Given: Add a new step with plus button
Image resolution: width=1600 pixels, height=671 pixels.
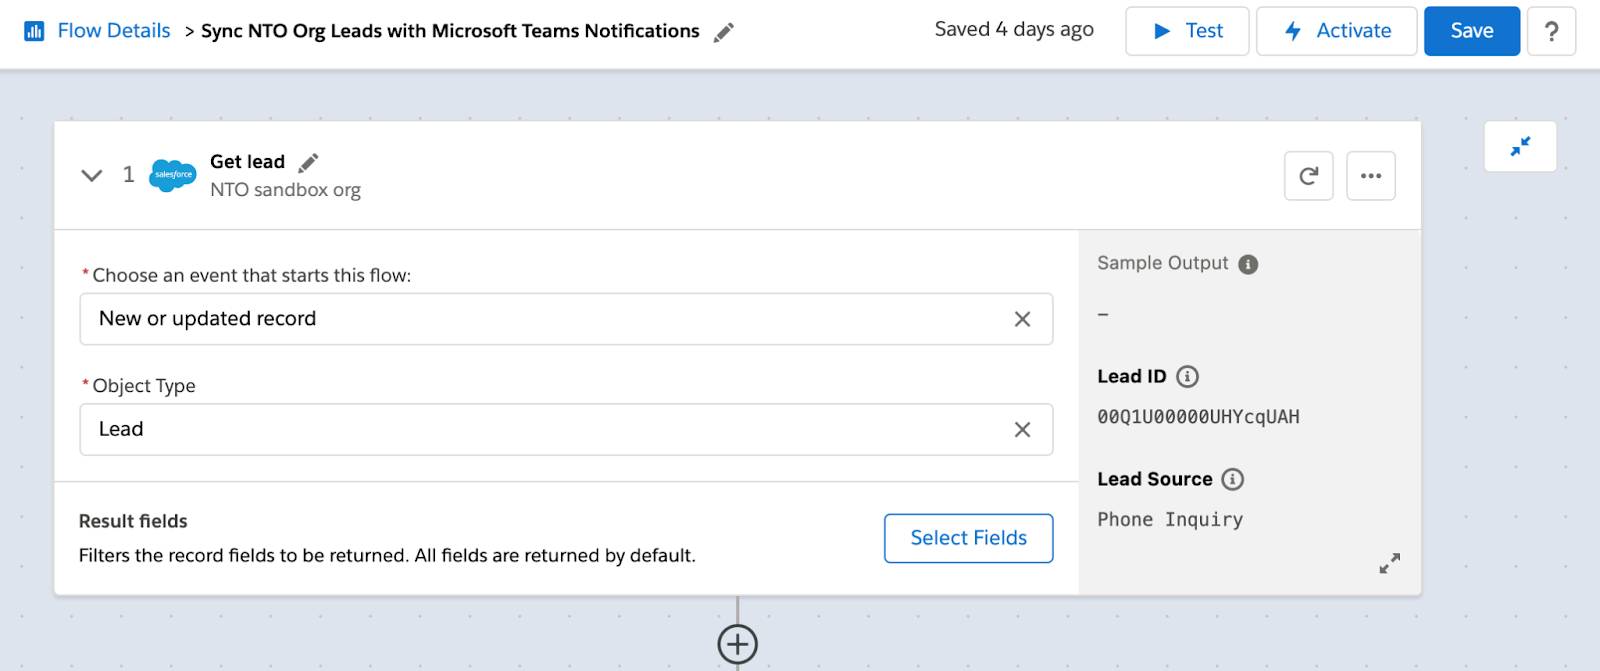Looking at the screenshot, I should [x=738, y=644].
